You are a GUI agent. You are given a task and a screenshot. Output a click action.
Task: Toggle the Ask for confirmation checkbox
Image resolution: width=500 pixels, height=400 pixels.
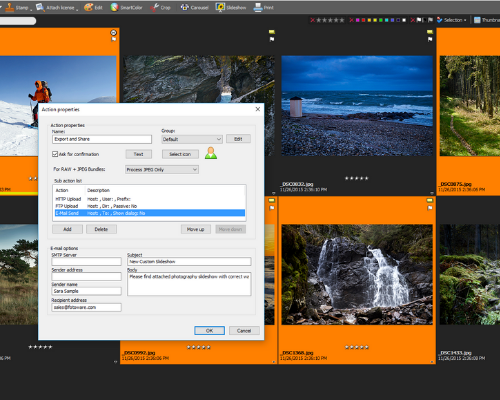55,154
